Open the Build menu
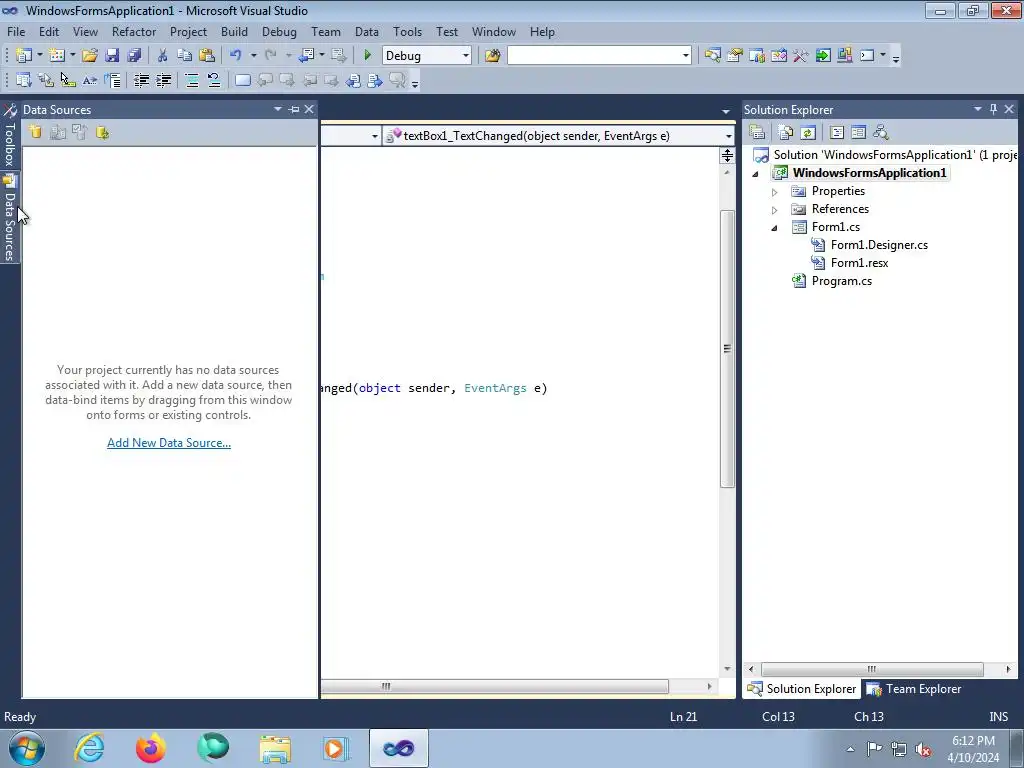The image size is (1024, 768). click(x=234, y=31)
